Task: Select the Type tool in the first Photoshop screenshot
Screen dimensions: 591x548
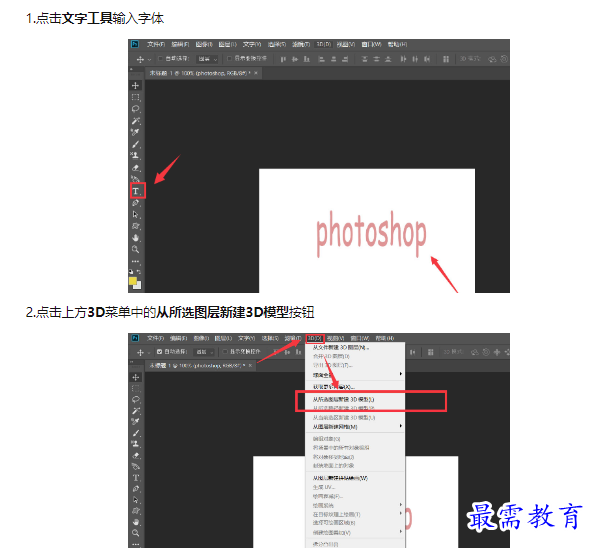Action: (136, 191)
